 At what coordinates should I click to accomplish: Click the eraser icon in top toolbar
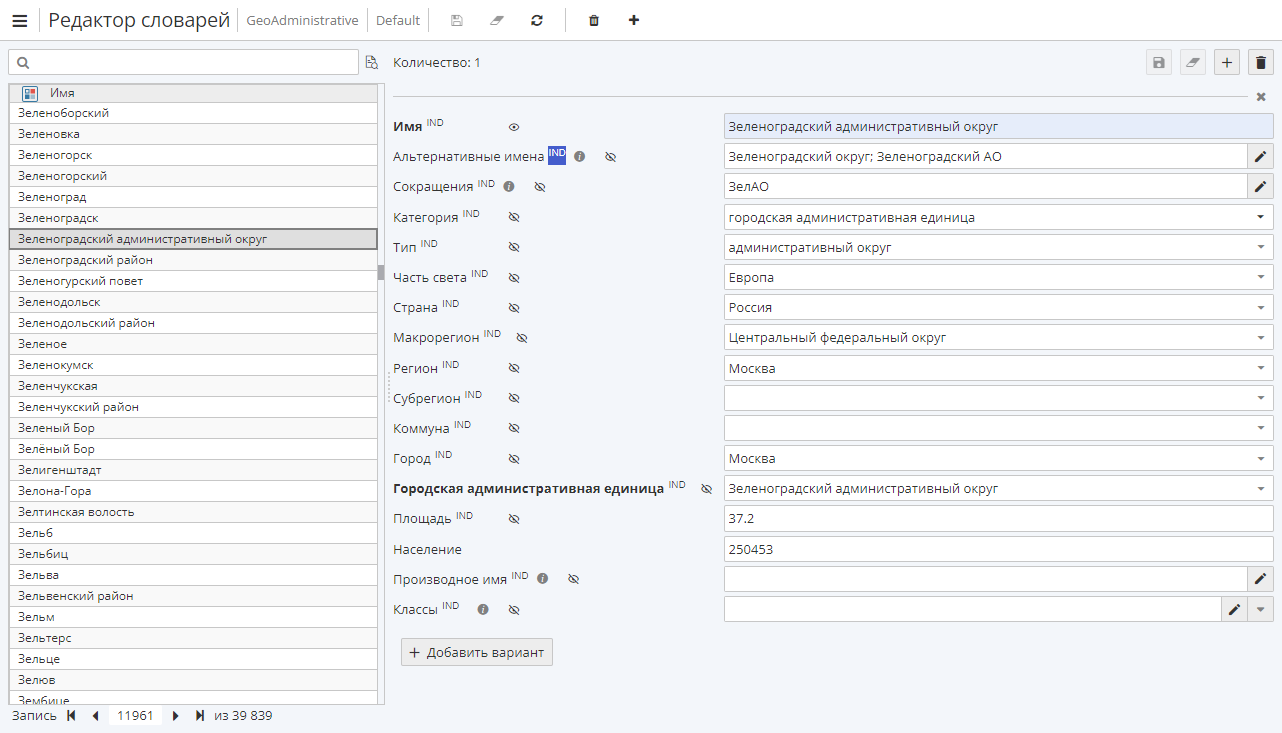(497, 20)
